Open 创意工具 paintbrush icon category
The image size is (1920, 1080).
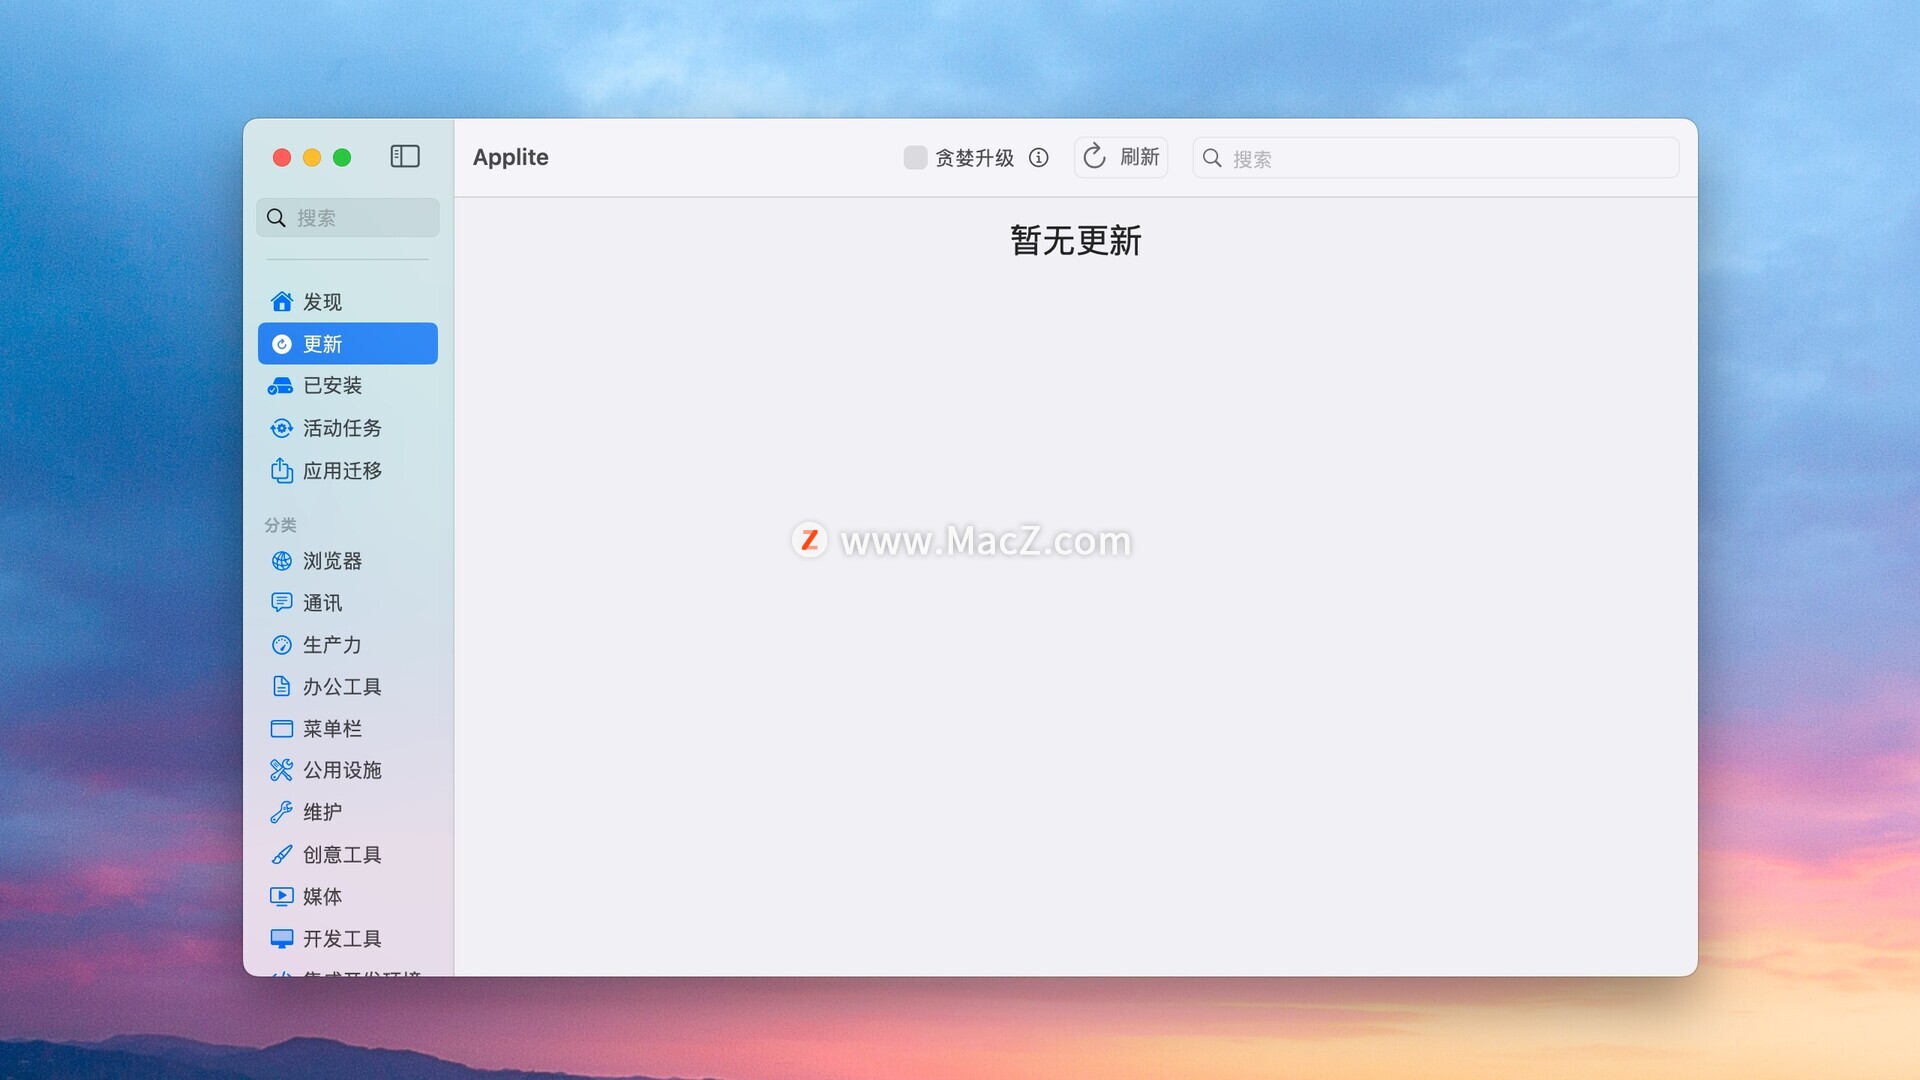tap(282, 855)
